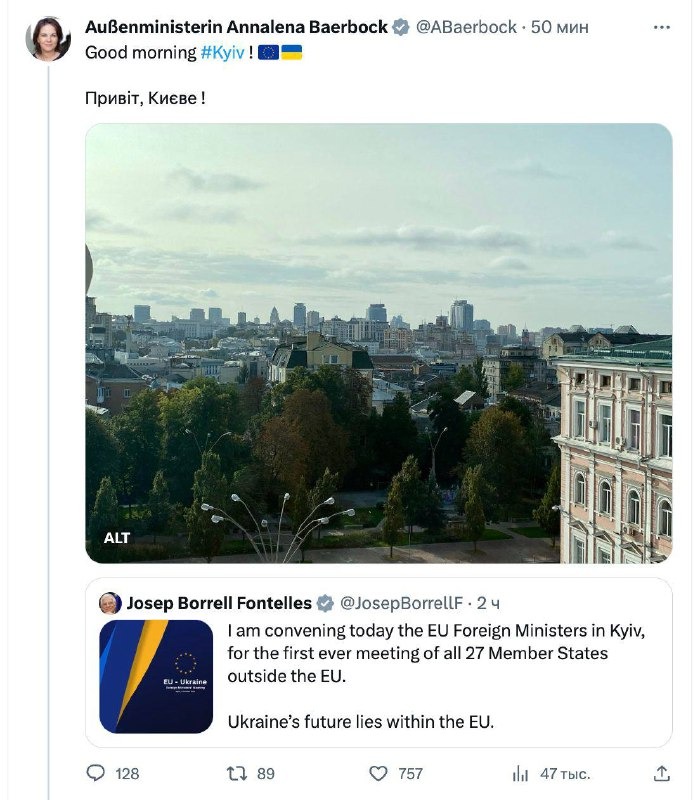This screenshot has width=700, height=800.
Task: Click Baerbock's verified badge icon
Action: pos(401,27)
